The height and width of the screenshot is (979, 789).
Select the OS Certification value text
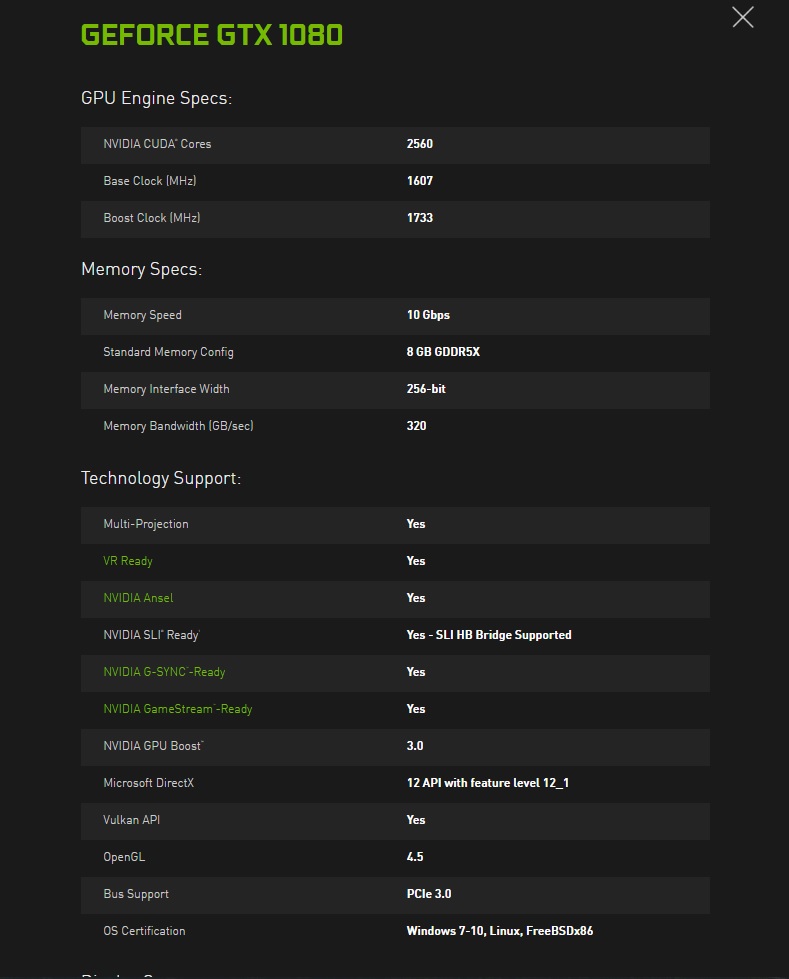coord(499,931)
